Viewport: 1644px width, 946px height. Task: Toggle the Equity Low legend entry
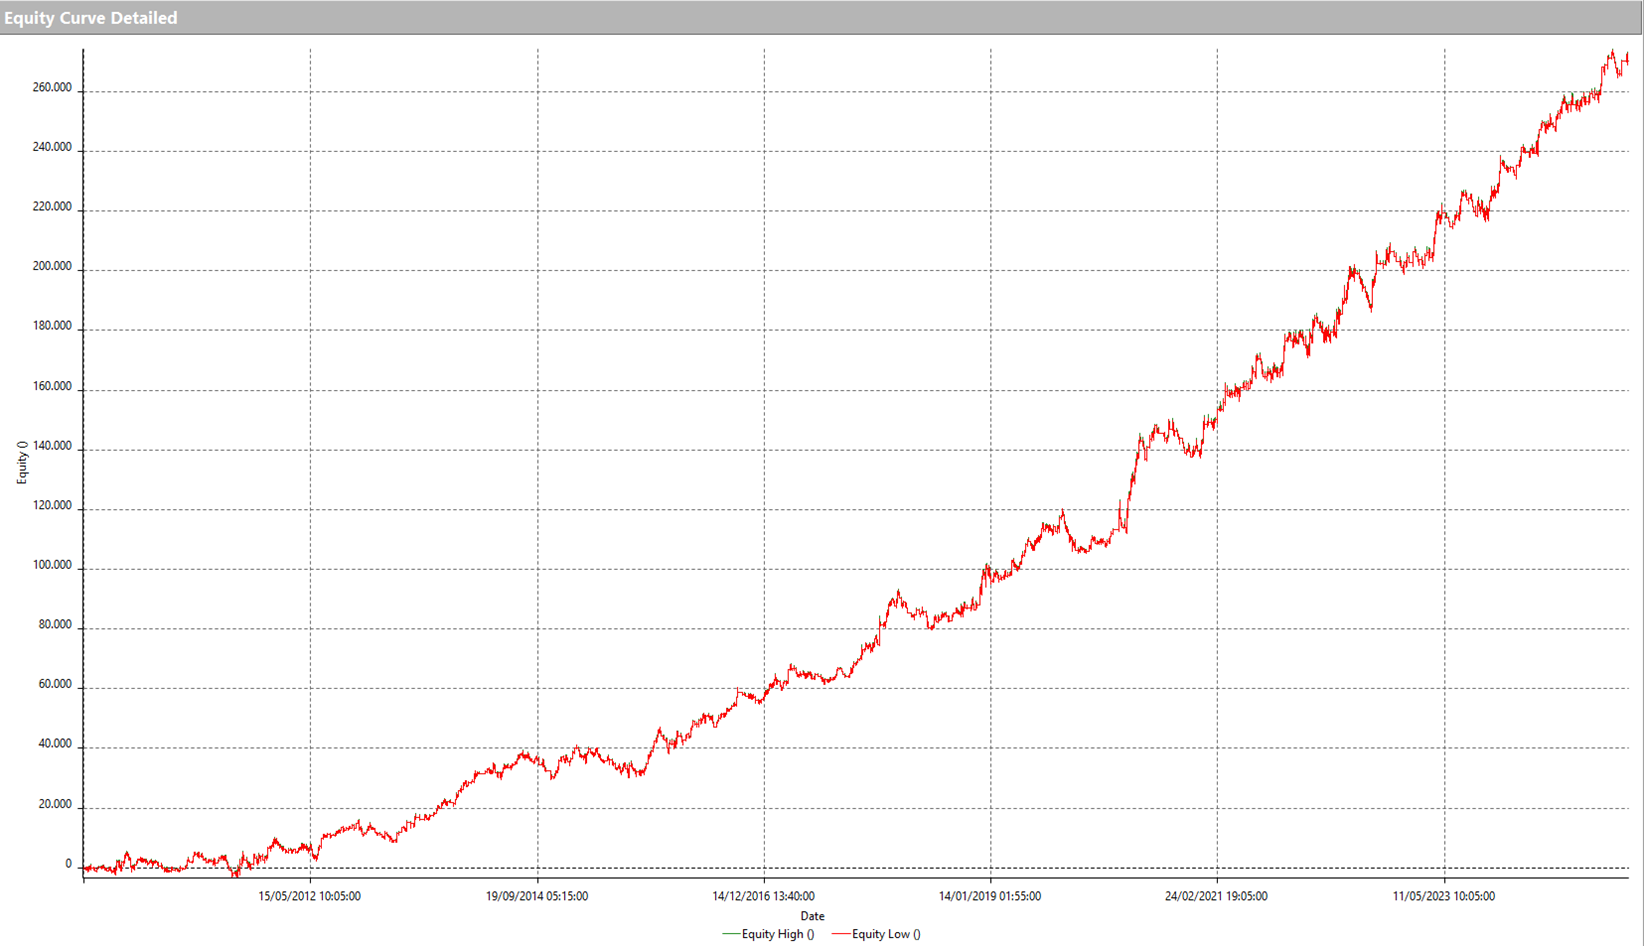click(x=885, y=934)
